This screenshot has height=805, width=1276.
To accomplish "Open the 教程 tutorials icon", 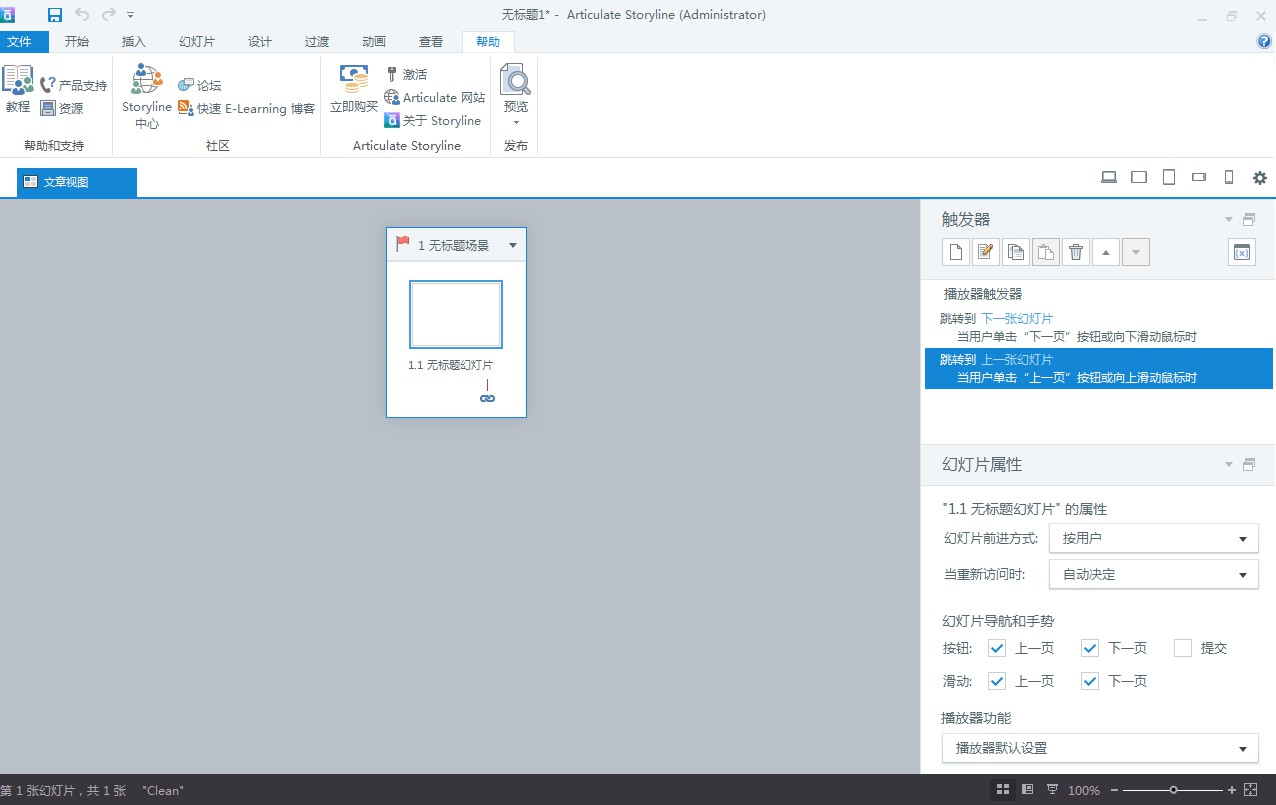I will [18, 89].
